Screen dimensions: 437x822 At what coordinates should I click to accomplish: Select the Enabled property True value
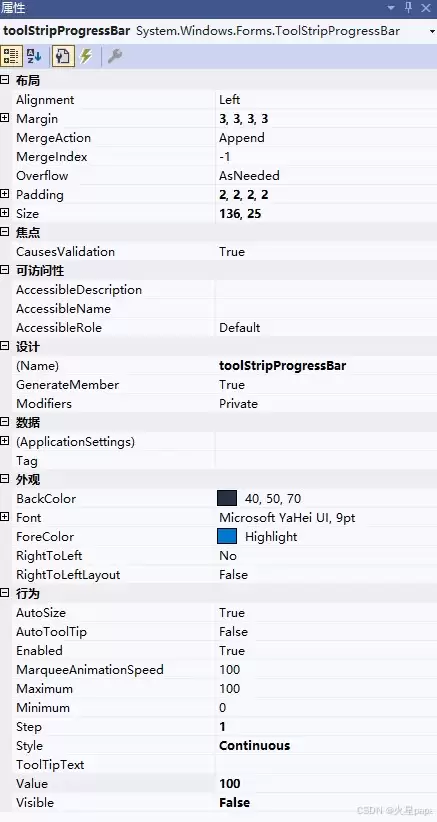[x=232, y=651]
